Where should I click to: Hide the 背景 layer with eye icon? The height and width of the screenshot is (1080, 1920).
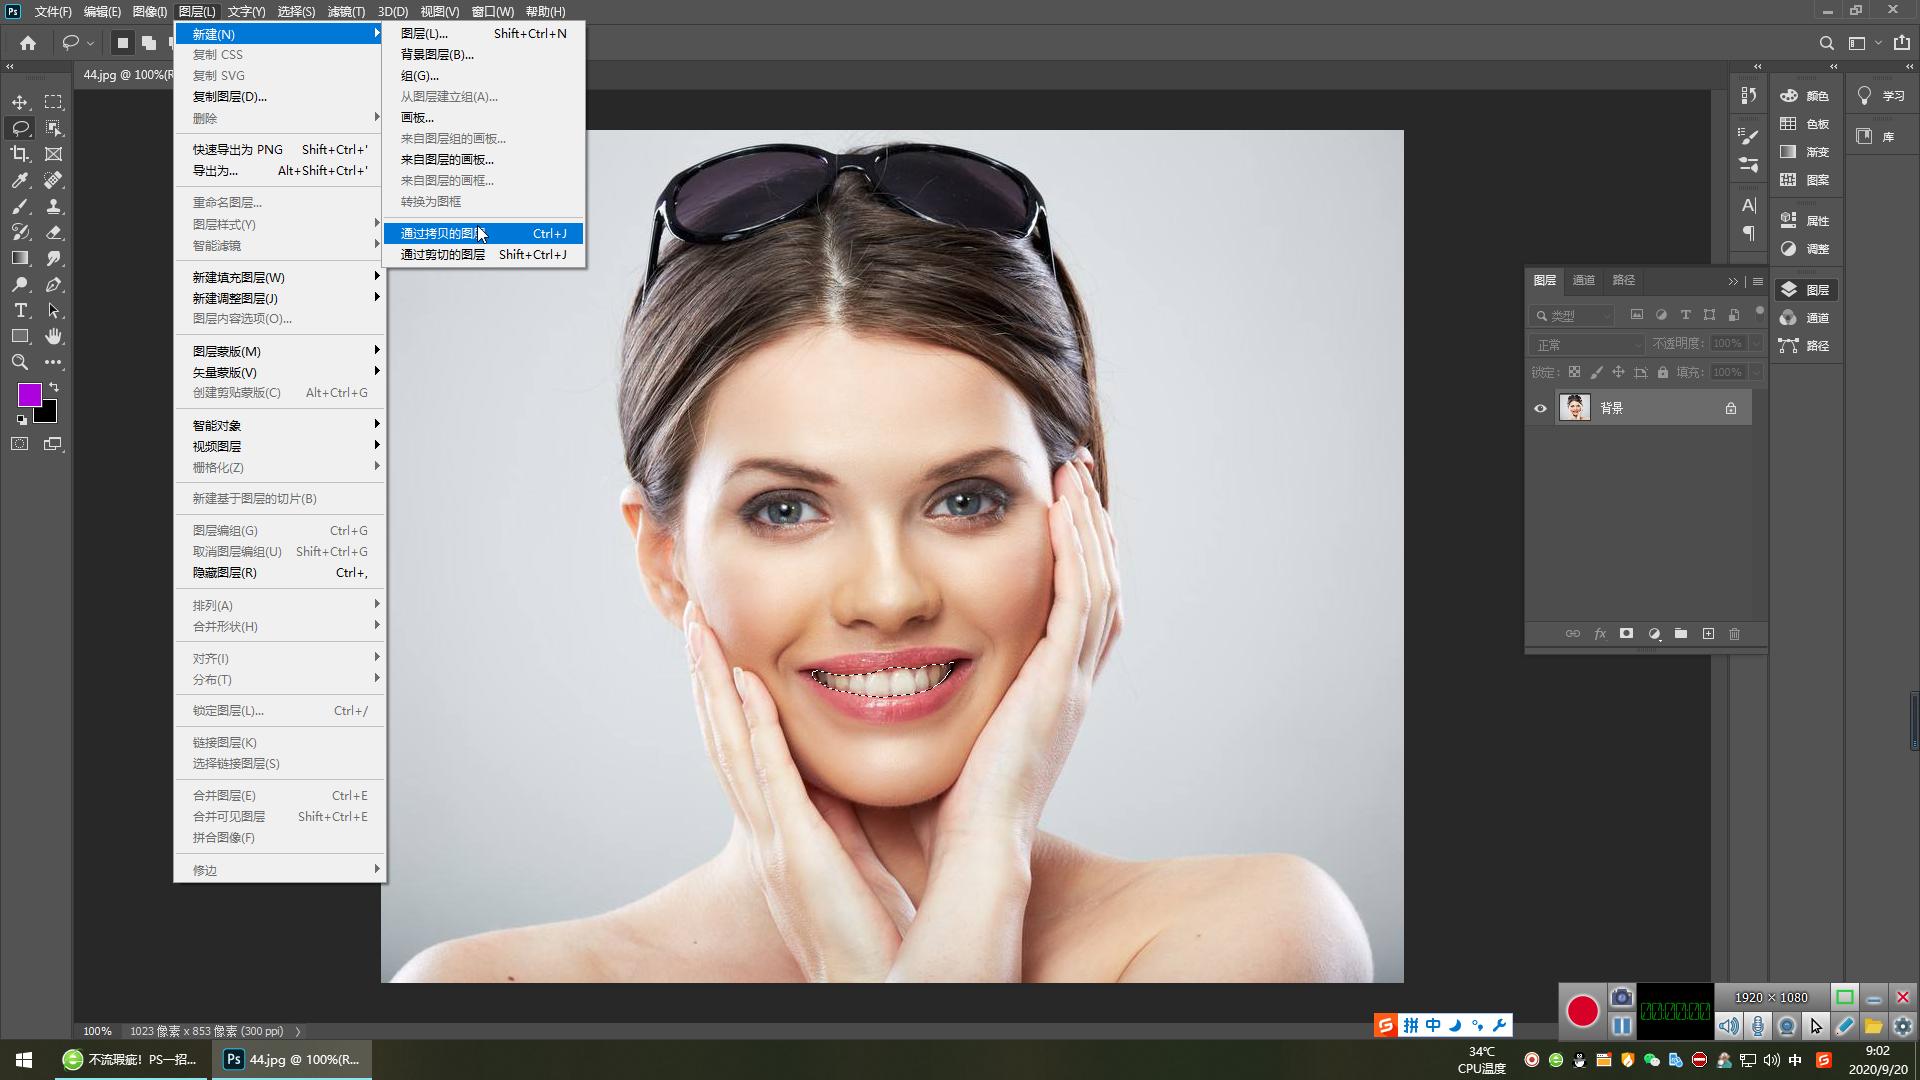point(1540,408)
